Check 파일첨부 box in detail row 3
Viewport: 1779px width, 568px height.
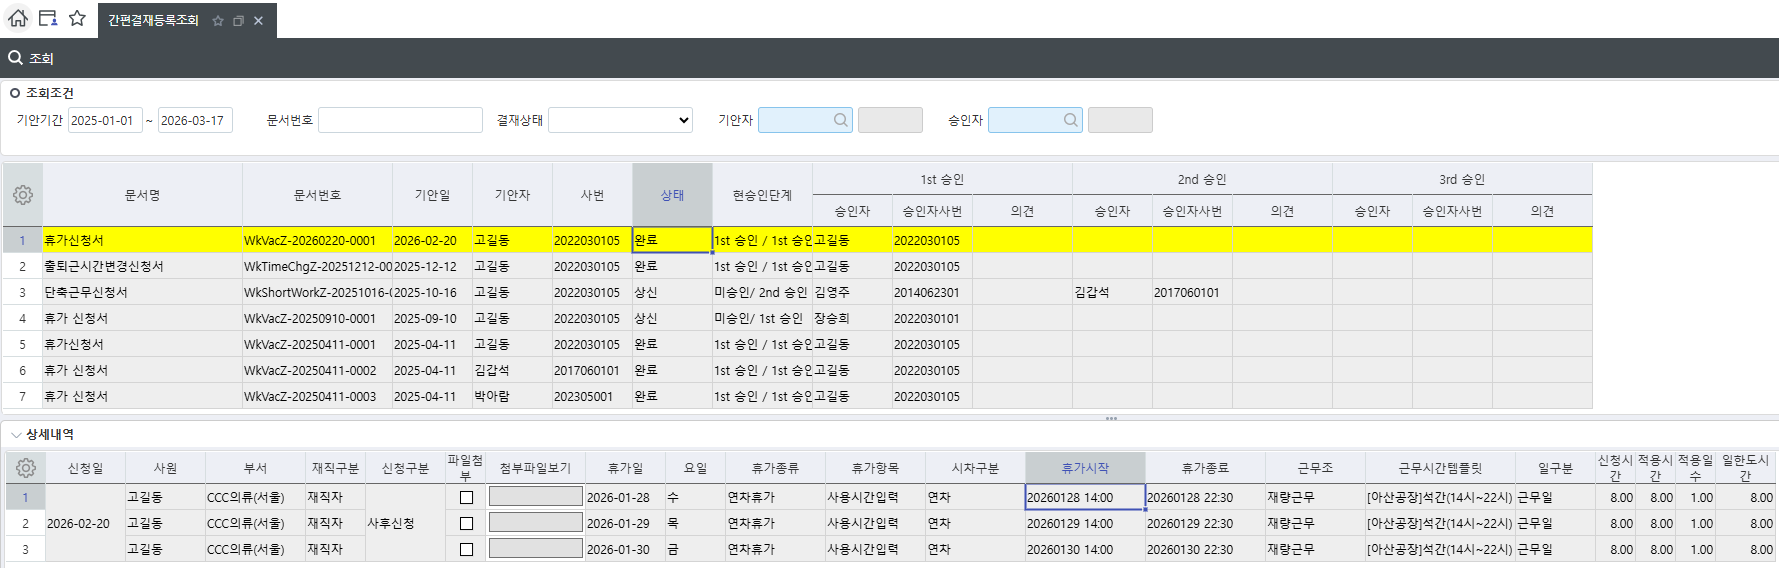466,549
